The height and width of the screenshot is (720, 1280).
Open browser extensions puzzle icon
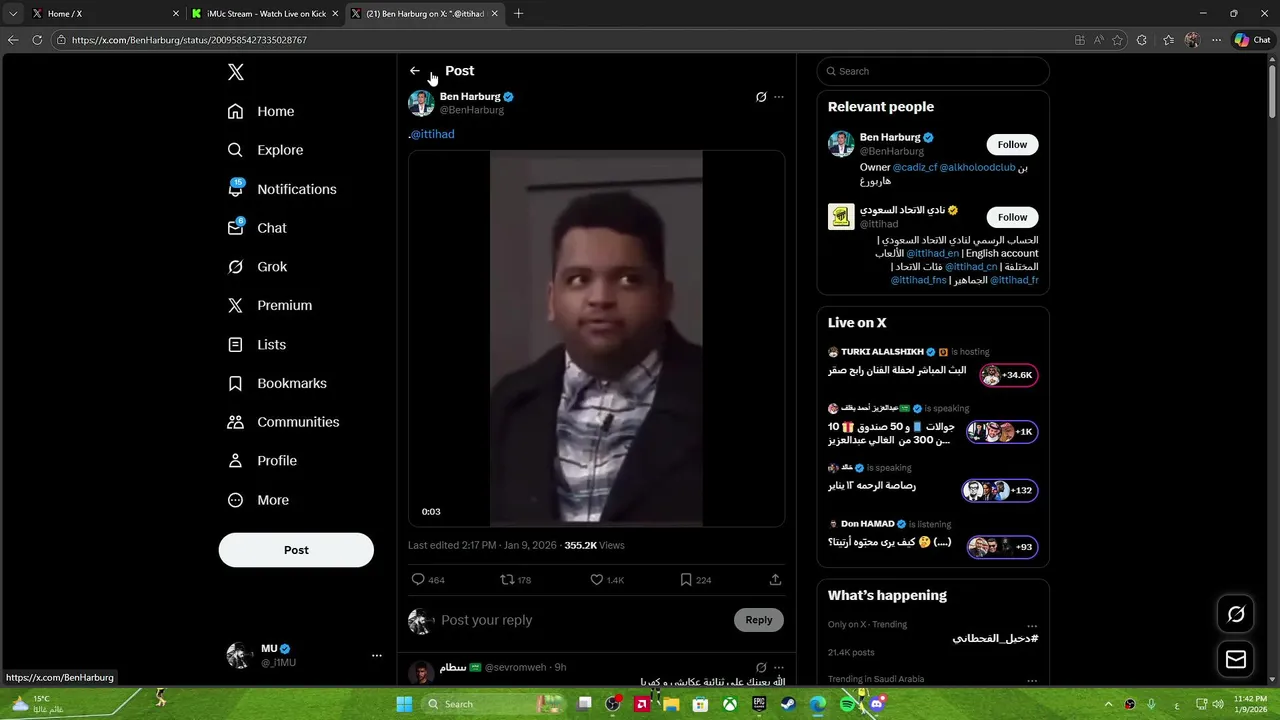[1142, 40]
